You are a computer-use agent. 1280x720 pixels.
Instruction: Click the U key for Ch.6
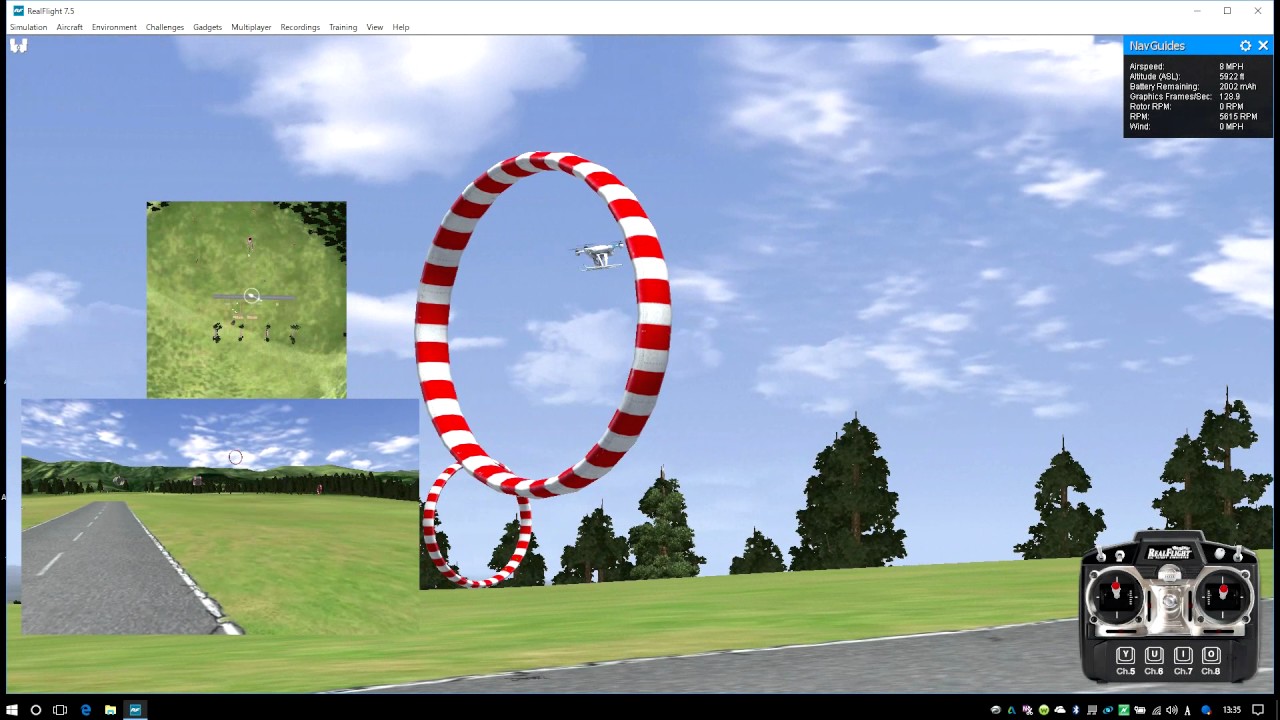click(1154, 655)
